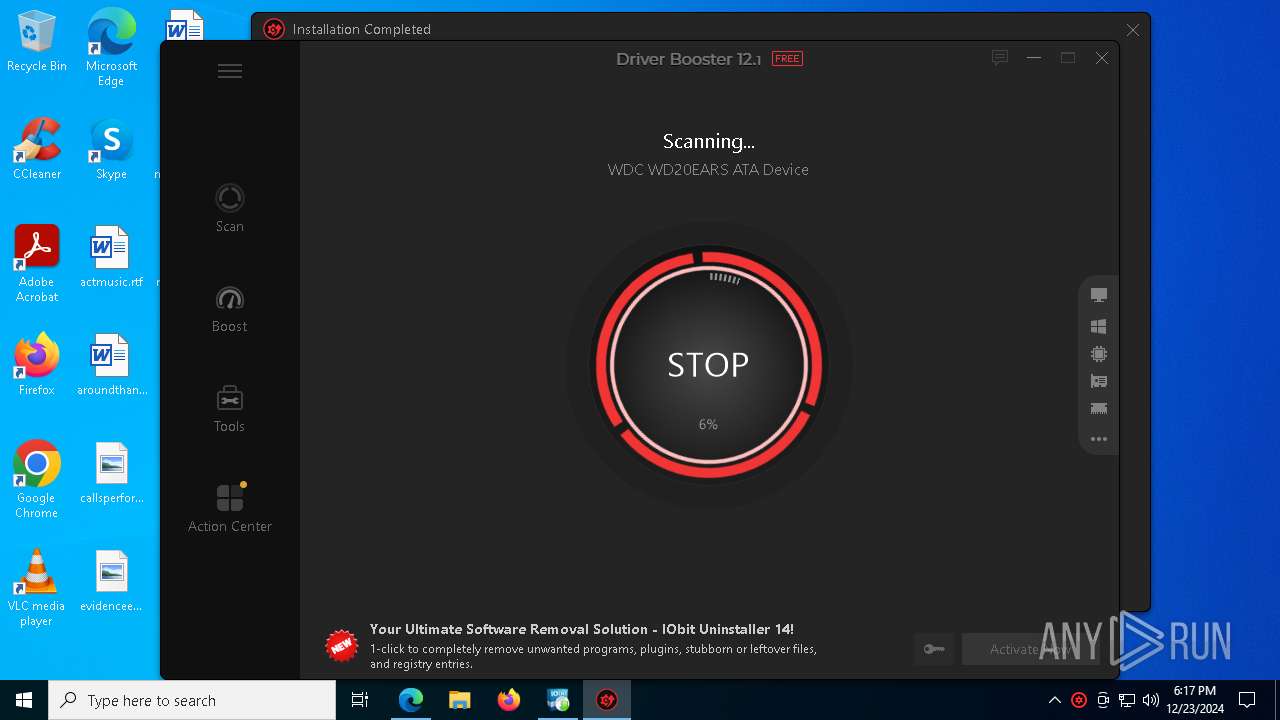Select the CPU chip category icon

(x=1099, y=354)
